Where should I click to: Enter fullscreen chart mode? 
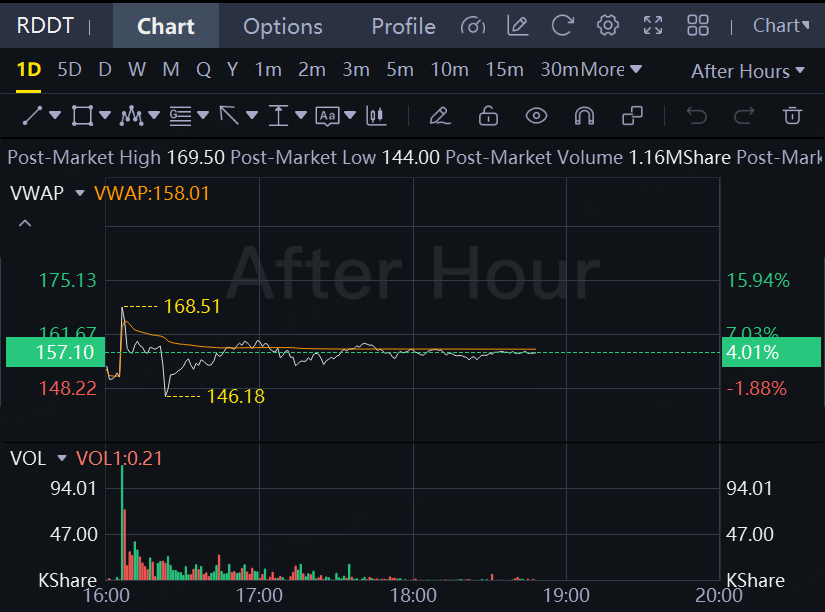pos(653,26)
